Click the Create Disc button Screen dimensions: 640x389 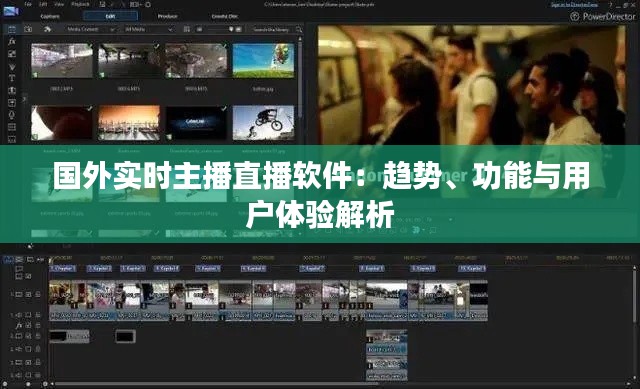pyautogui.click(x=224, y=16)
